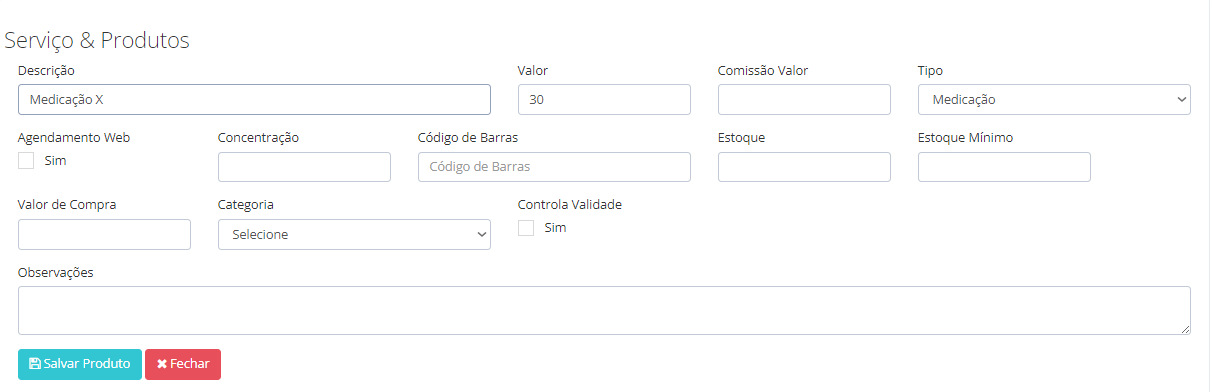1214x392 pixels.
Task: Click the floppy disk icon on Salvar Produto
Action: (35, 364)
